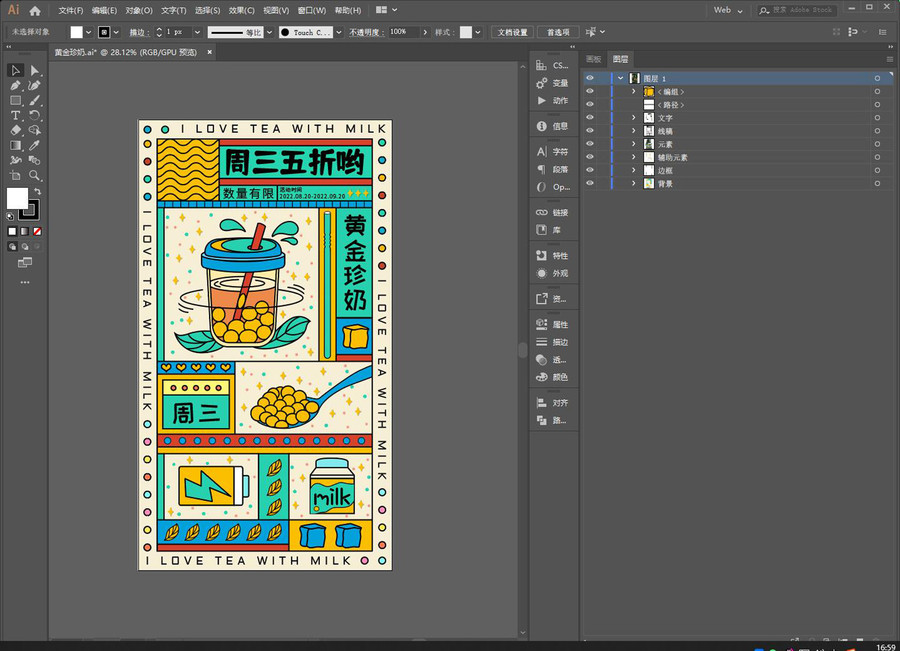This screenshot has height=651, width=900.
Task: Select the Eyedropper tool
Action: point(34,145)
